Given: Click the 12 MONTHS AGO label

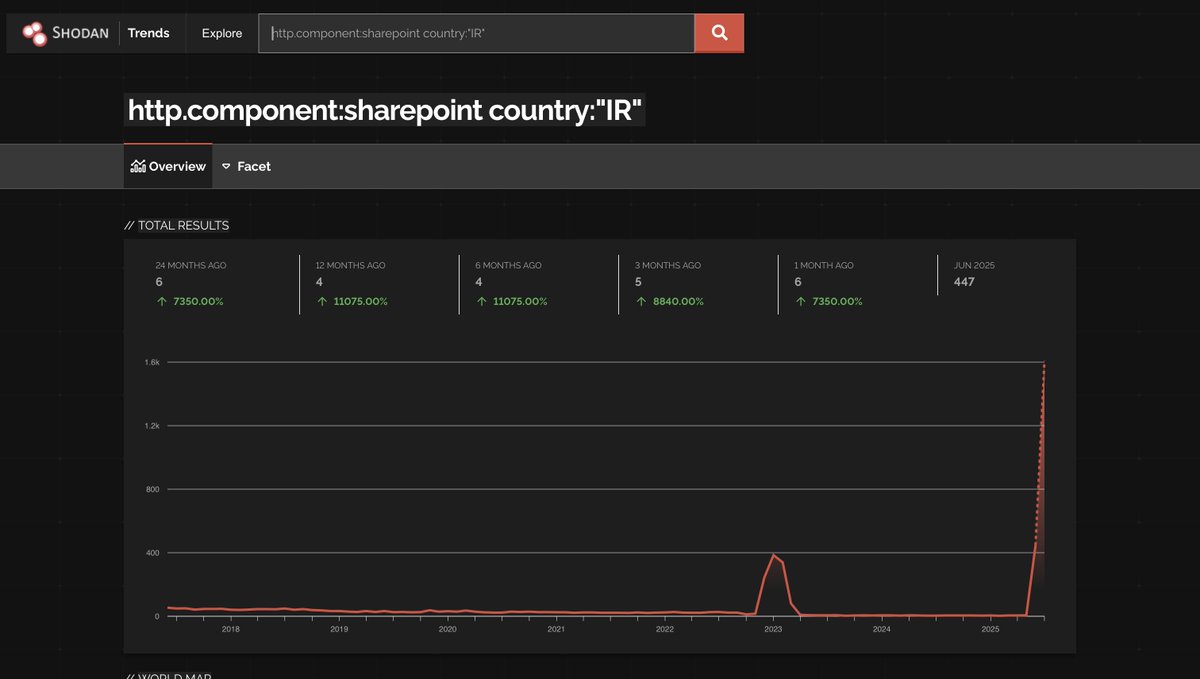Looking at the screenshot, I should [350, 265].
